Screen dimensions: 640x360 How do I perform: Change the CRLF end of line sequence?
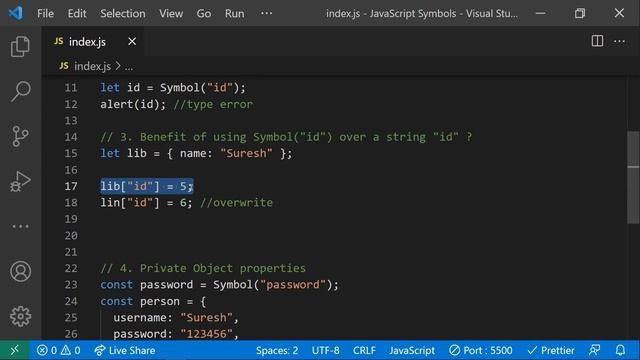tap(364, 350)
